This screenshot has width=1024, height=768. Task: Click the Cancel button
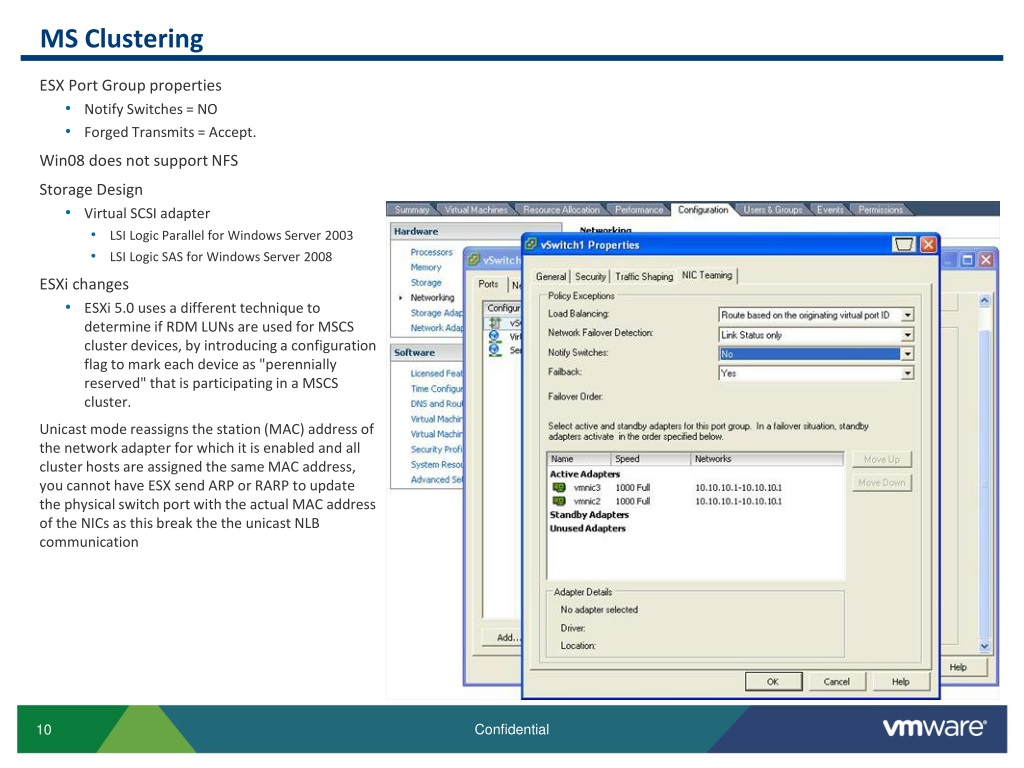point(837,681)
